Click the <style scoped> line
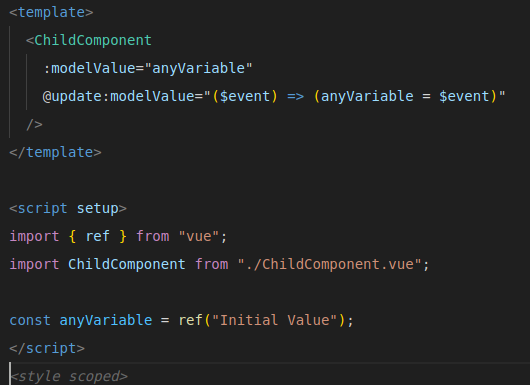 69,377
